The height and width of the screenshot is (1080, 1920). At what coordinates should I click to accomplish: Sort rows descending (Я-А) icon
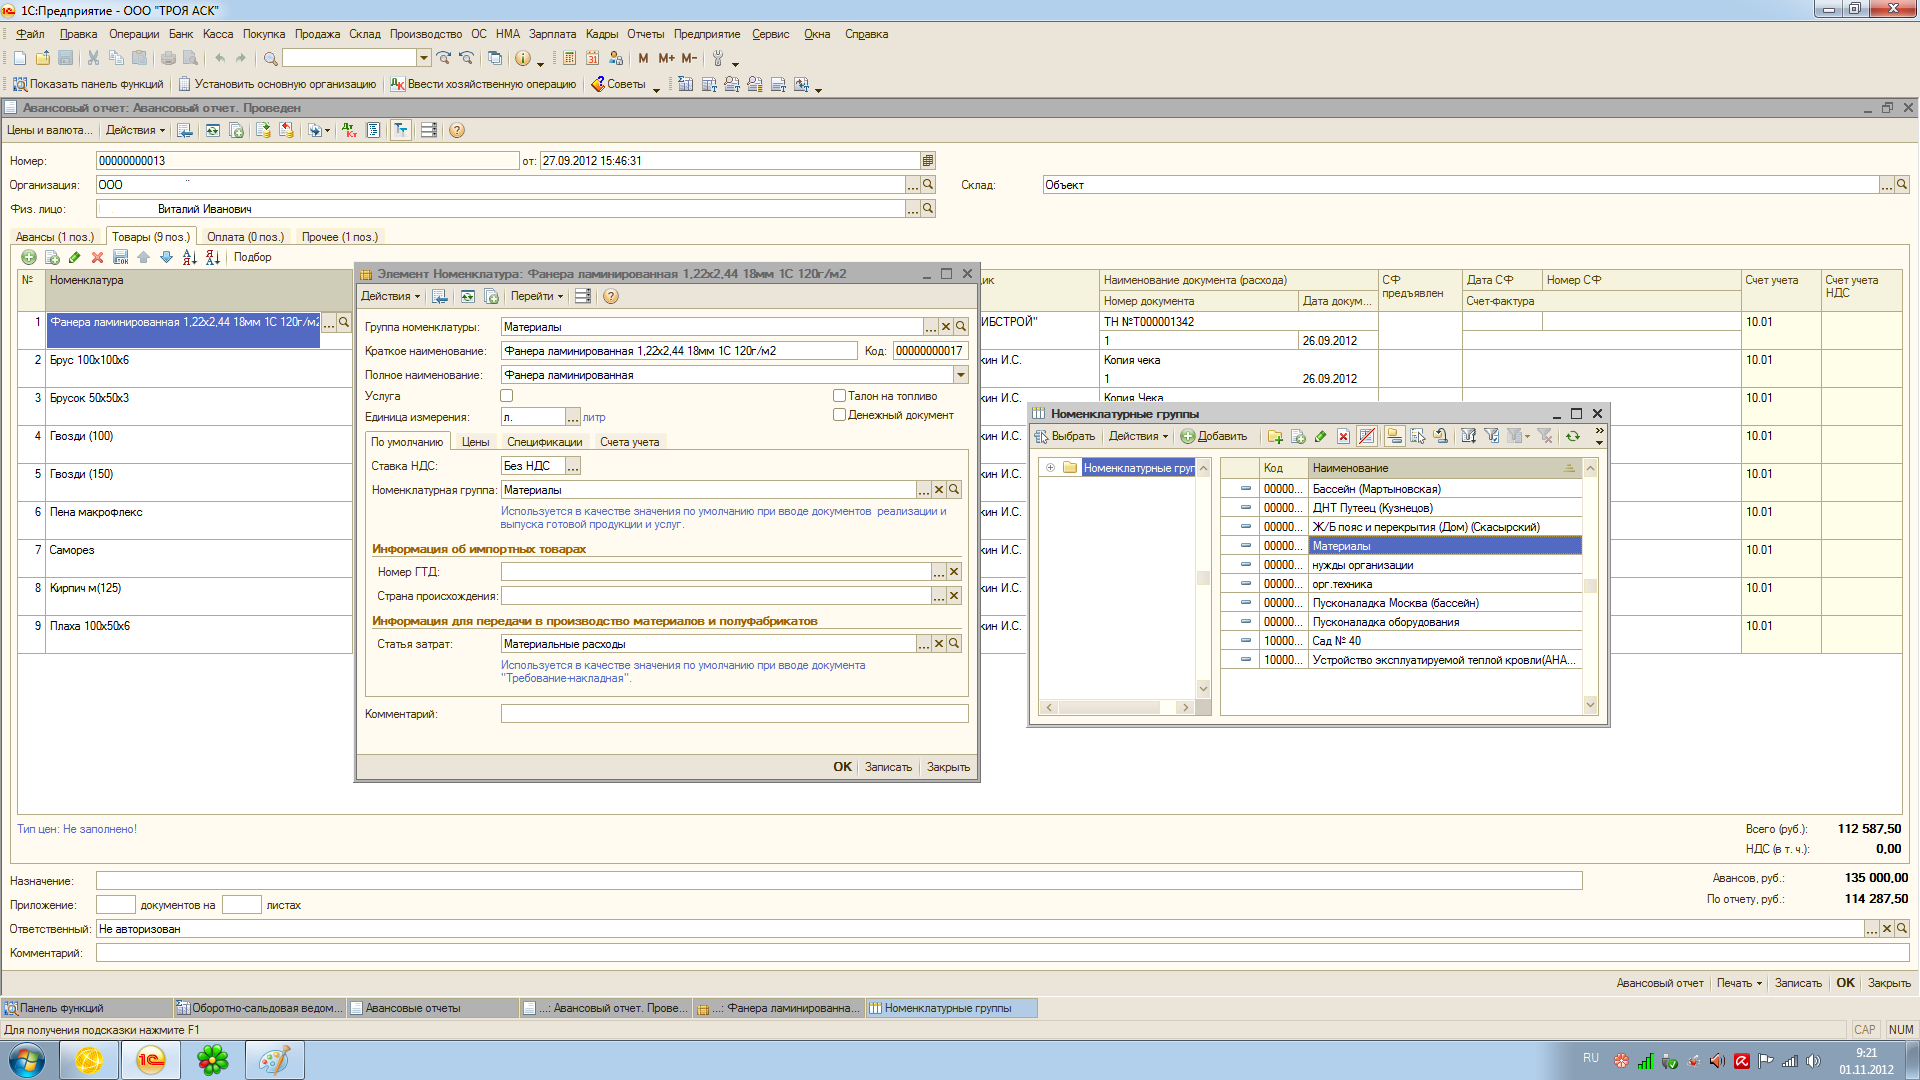[212, 257]
